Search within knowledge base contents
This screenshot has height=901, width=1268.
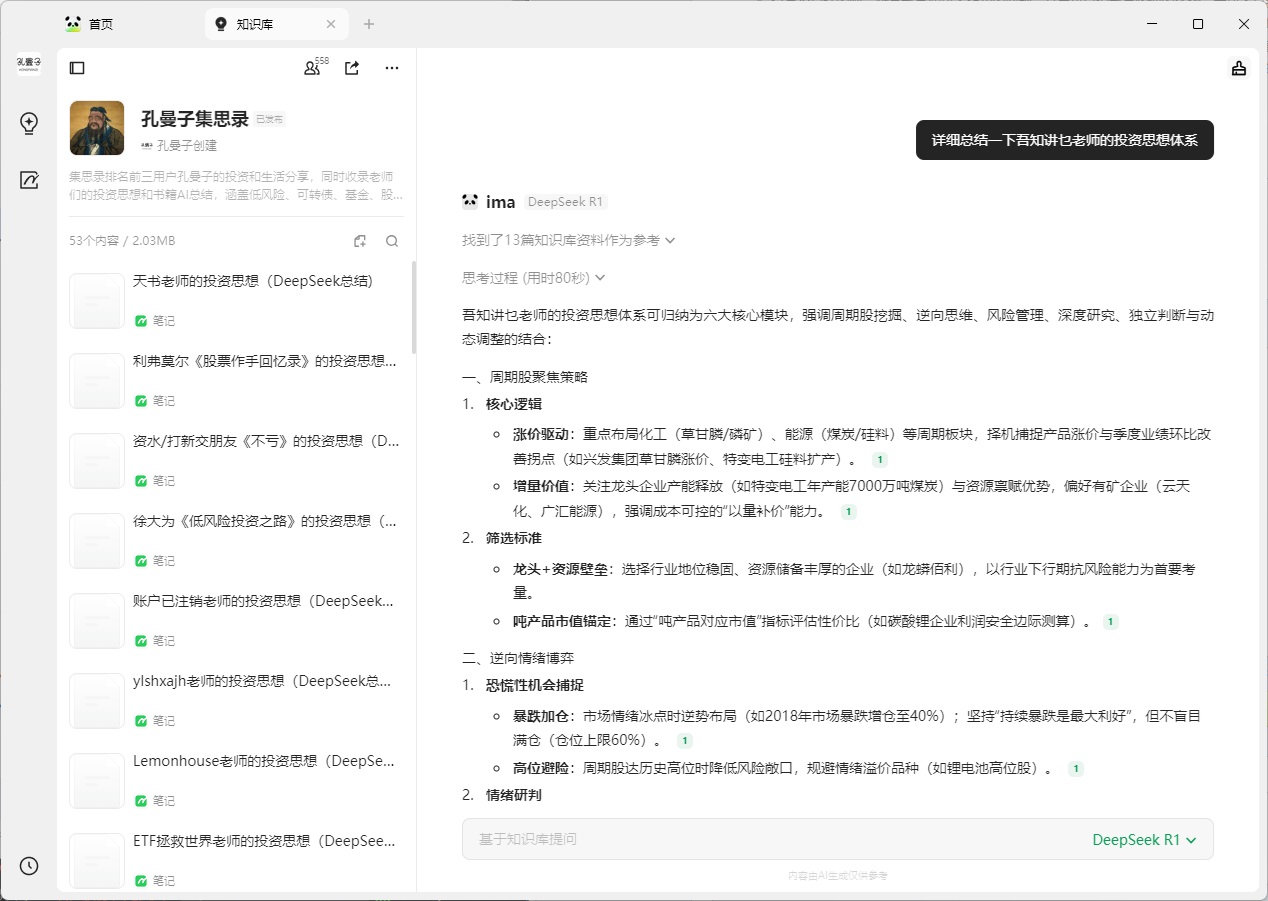click(392, 241)
